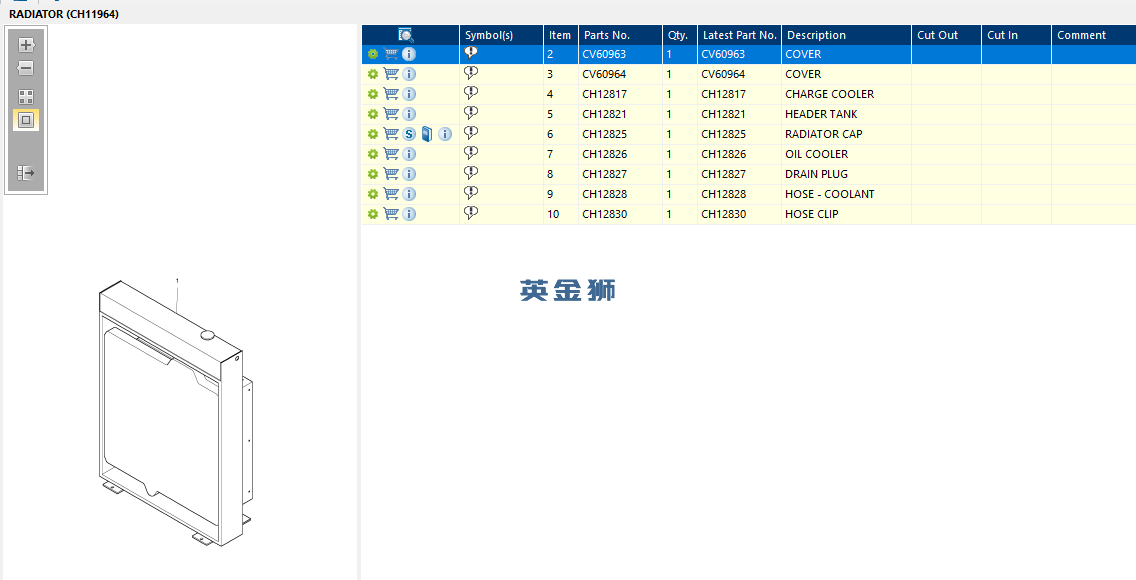Click the list export arrow icon
The width and height of the screenshot is (1136, 580).
click(26, 173)
